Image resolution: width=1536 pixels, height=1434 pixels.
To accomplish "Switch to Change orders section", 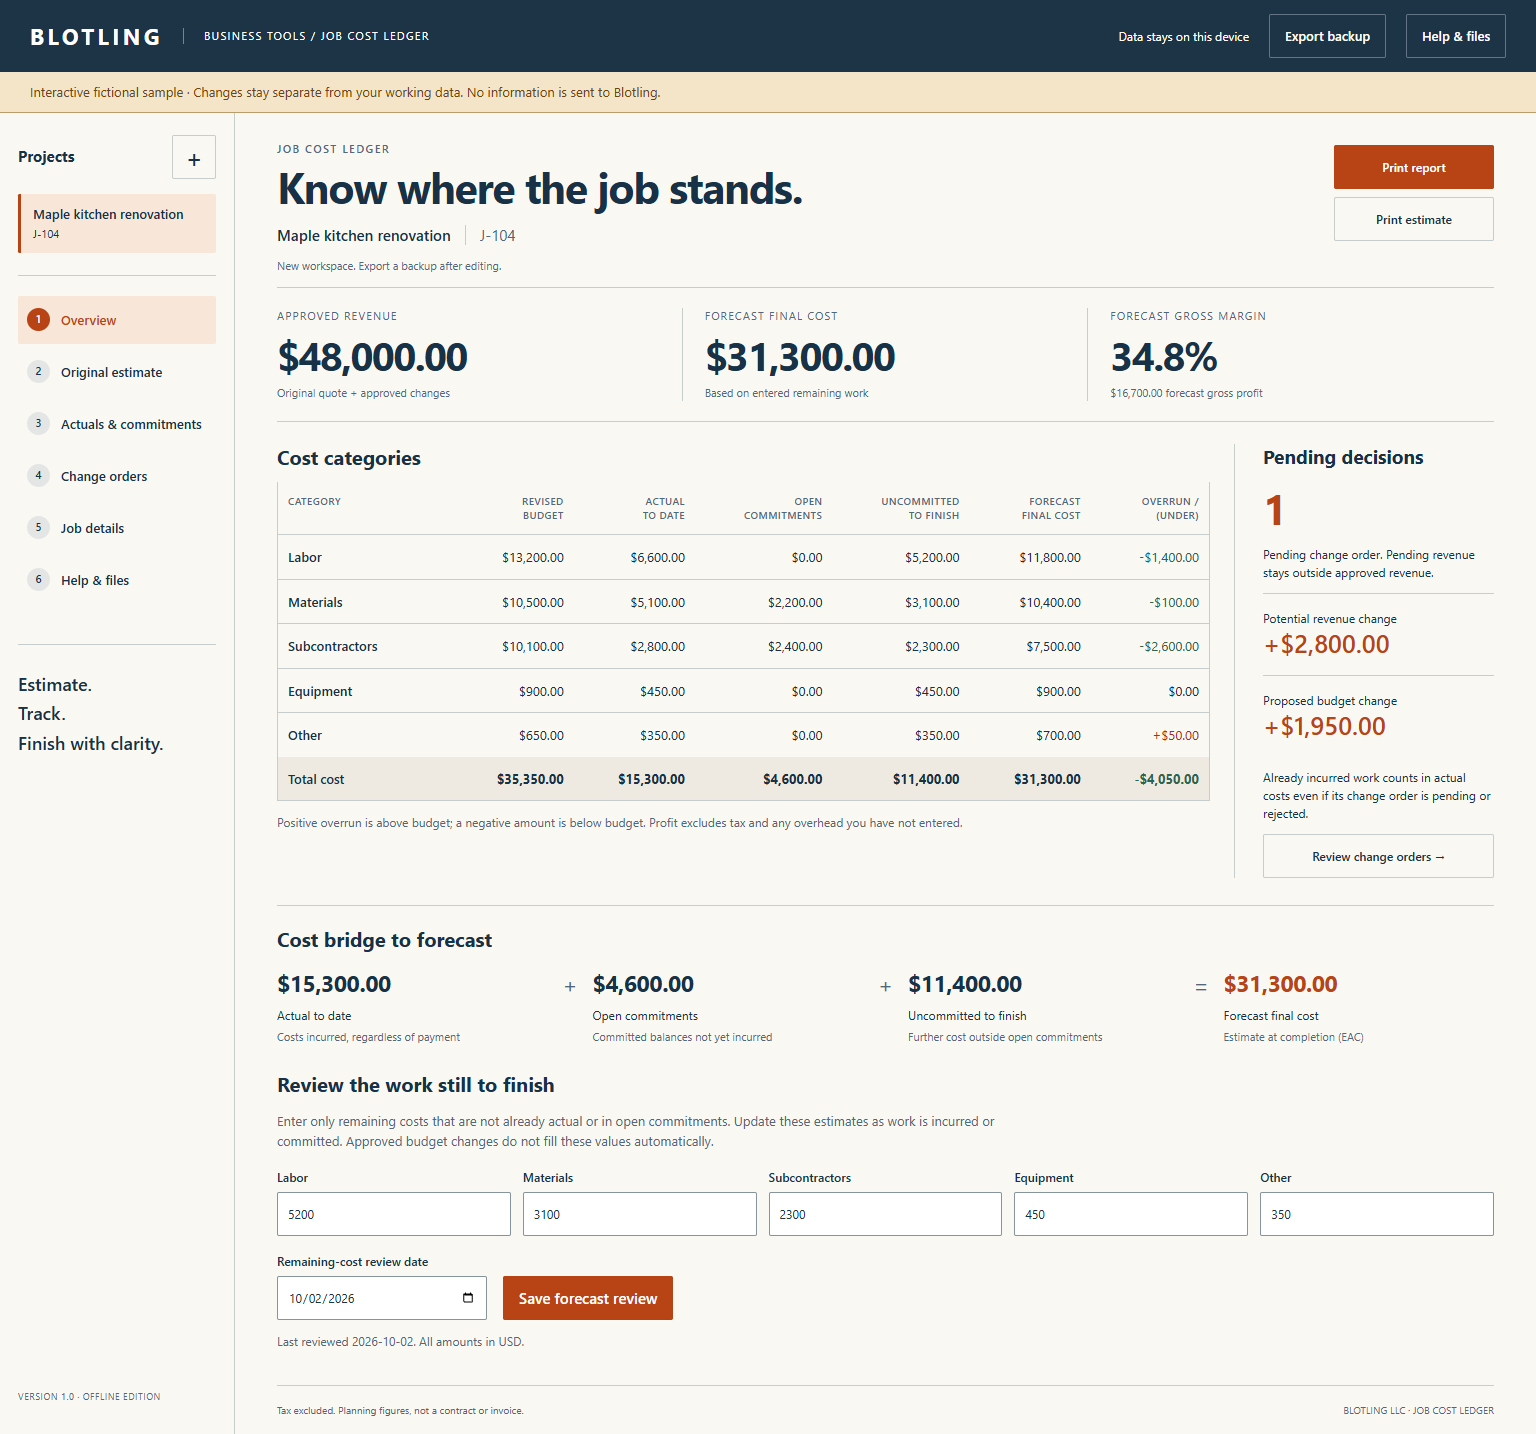I will pyautogui.click(x=117, y=476).
